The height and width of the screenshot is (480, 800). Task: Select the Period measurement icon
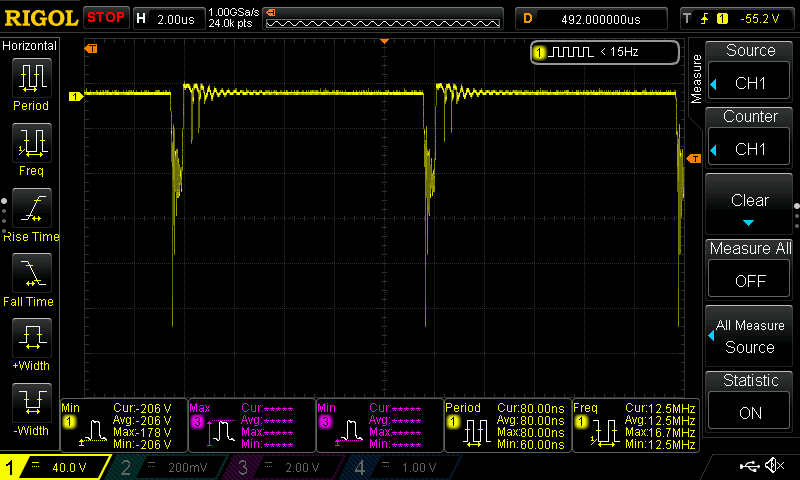[x=31, y=78]
